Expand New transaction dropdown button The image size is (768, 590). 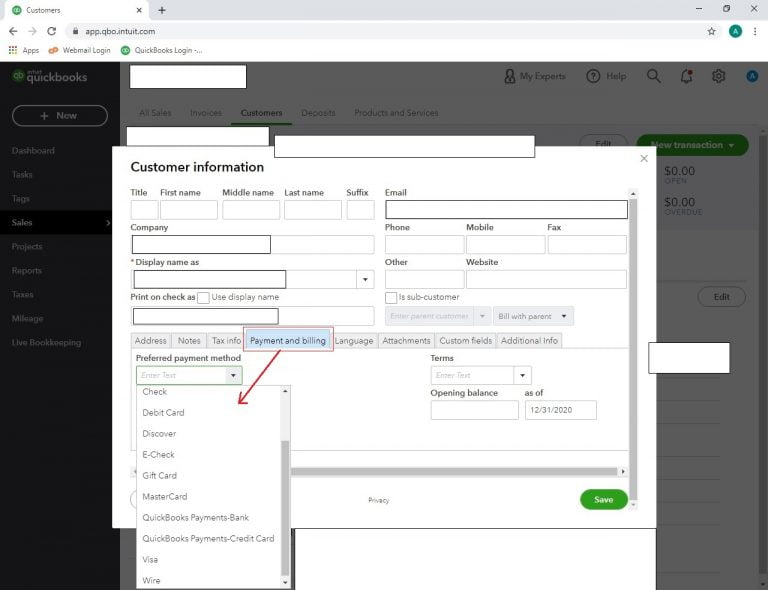[692, 145]
